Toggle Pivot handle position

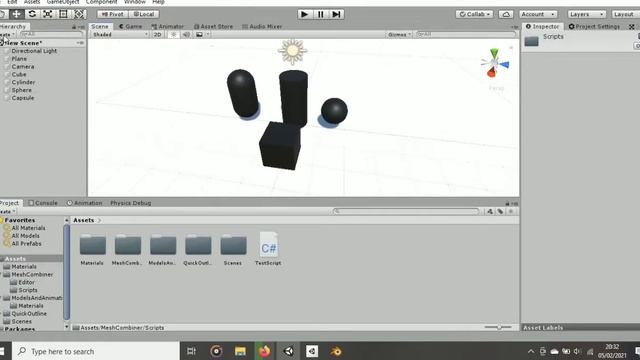(x=113, y=14)
